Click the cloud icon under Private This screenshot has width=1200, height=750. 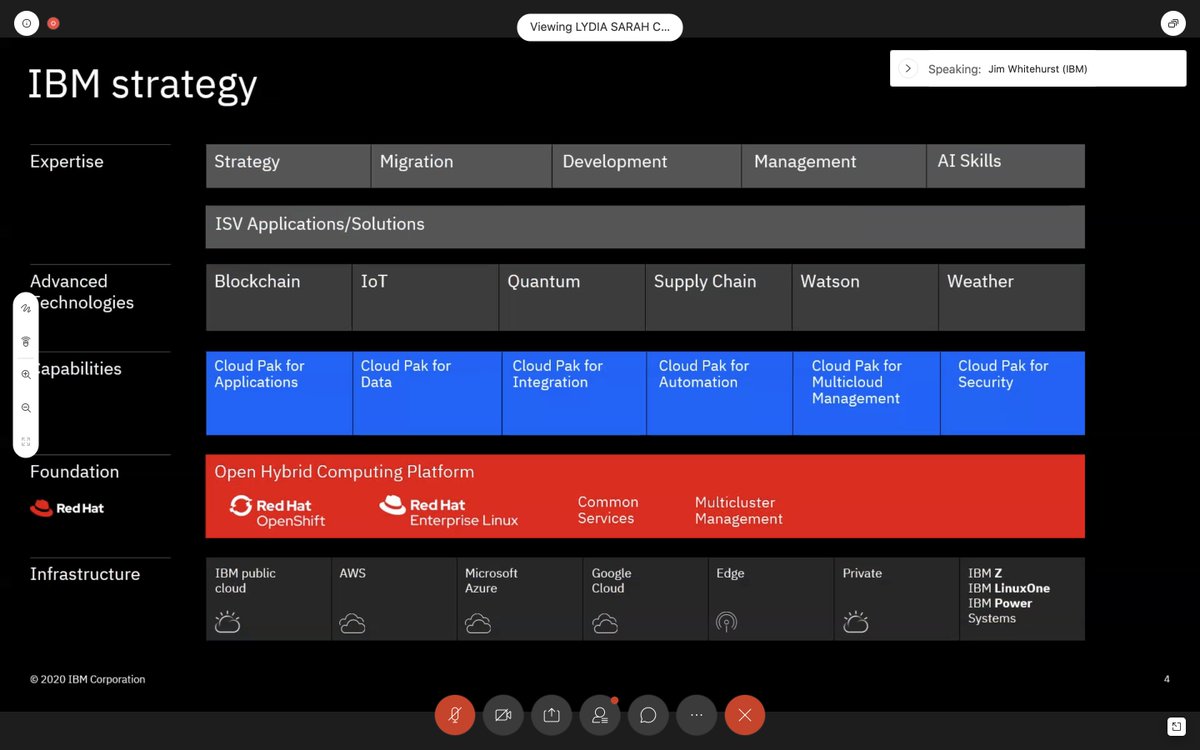click(855, 623)
